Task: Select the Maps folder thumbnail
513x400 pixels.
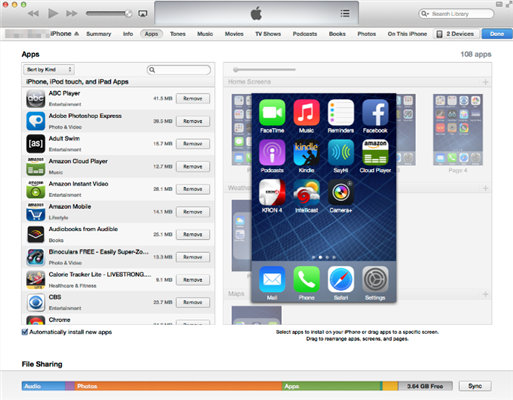Action: [257, 315]
